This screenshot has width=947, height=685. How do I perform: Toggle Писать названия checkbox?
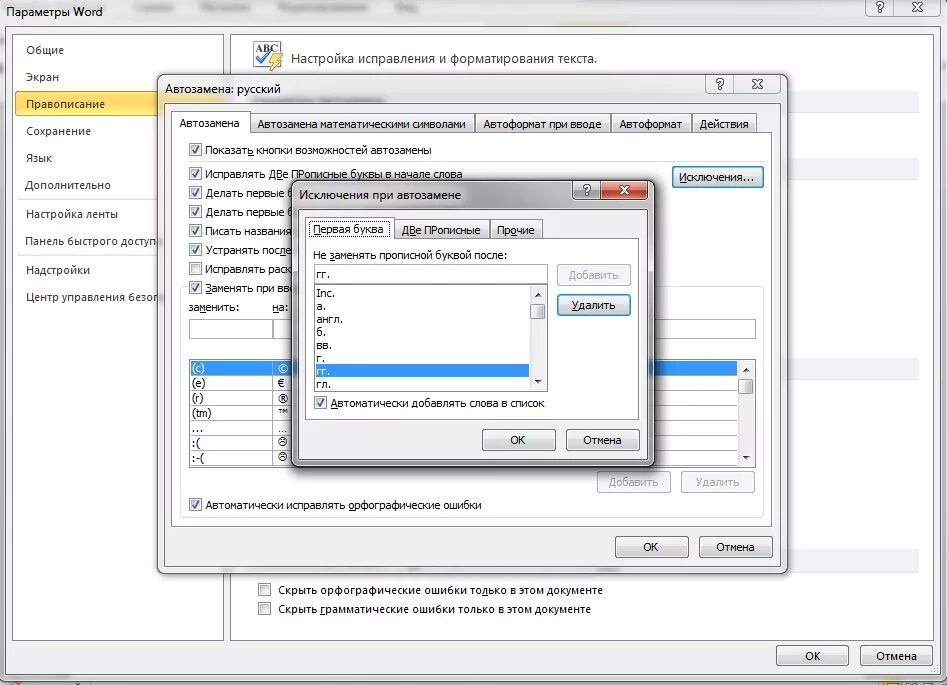click(195, 230)
